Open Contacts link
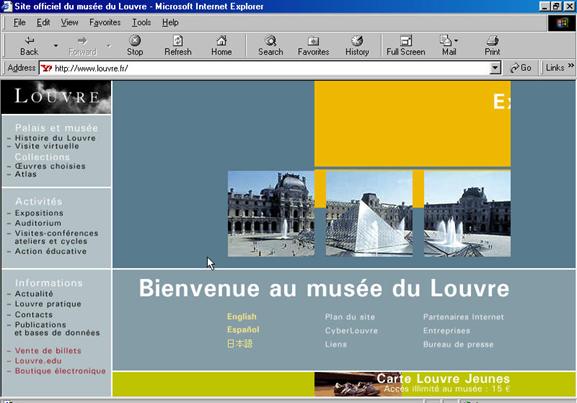The height and width of the screenshot is (403, 577). click(x=33, y=315)
